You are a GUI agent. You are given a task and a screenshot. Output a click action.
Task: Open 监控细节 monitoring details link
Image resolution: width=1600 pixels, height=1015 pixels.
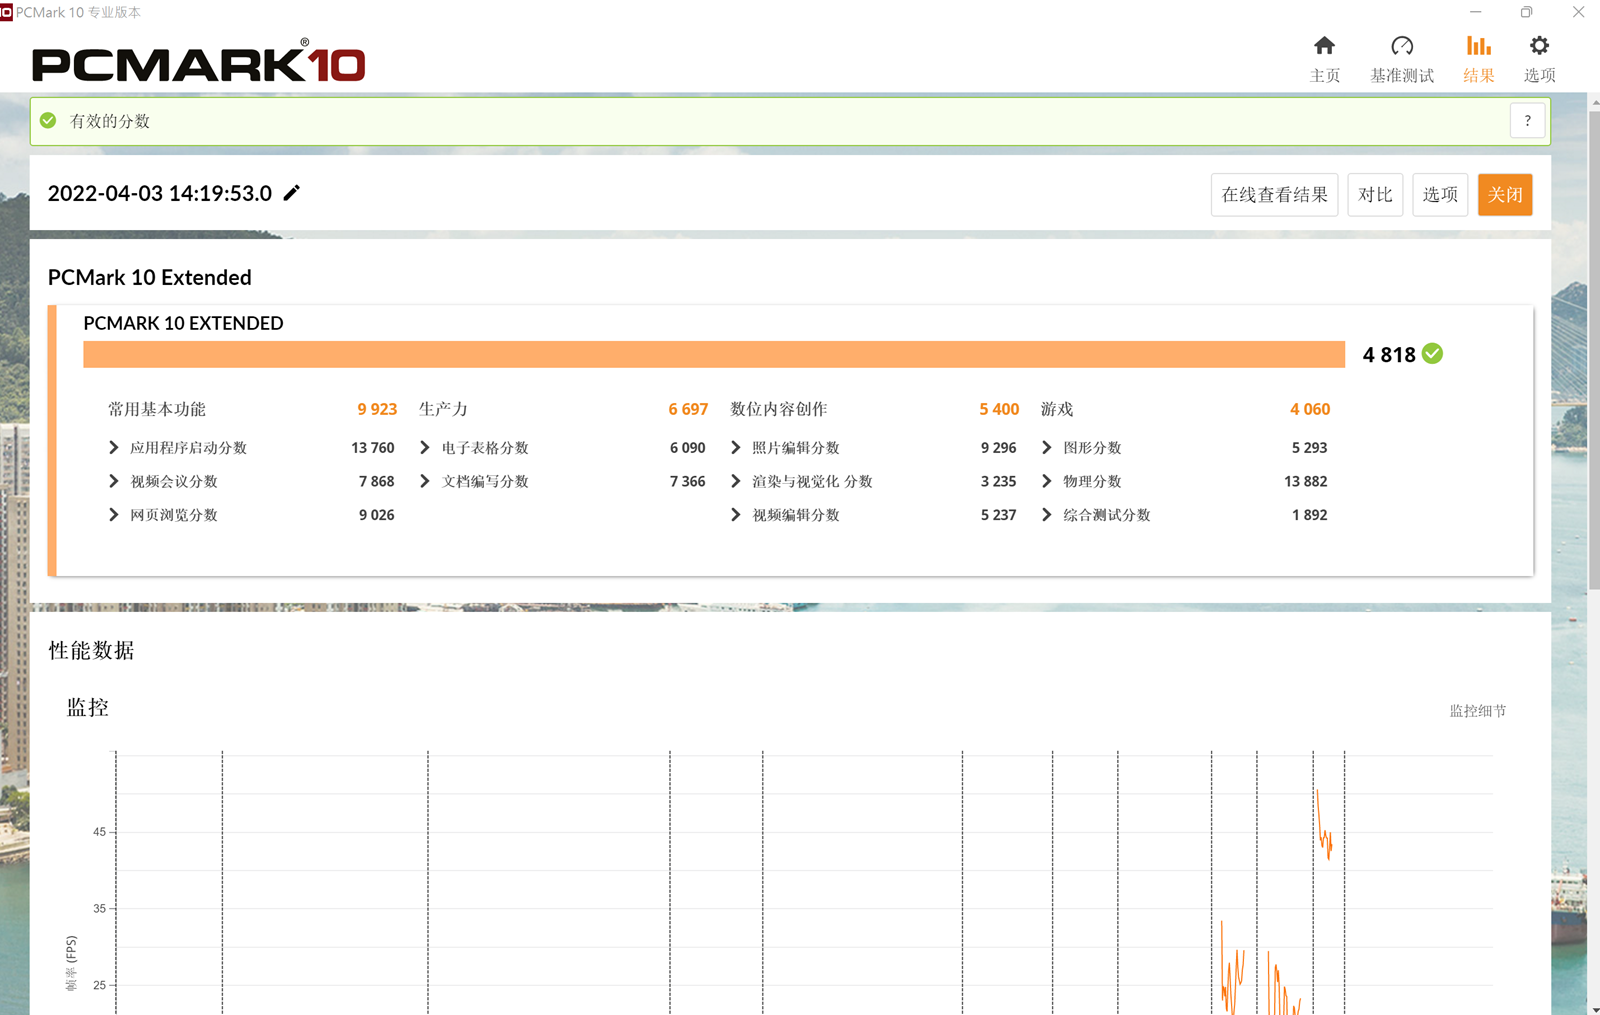[1477, 711]
